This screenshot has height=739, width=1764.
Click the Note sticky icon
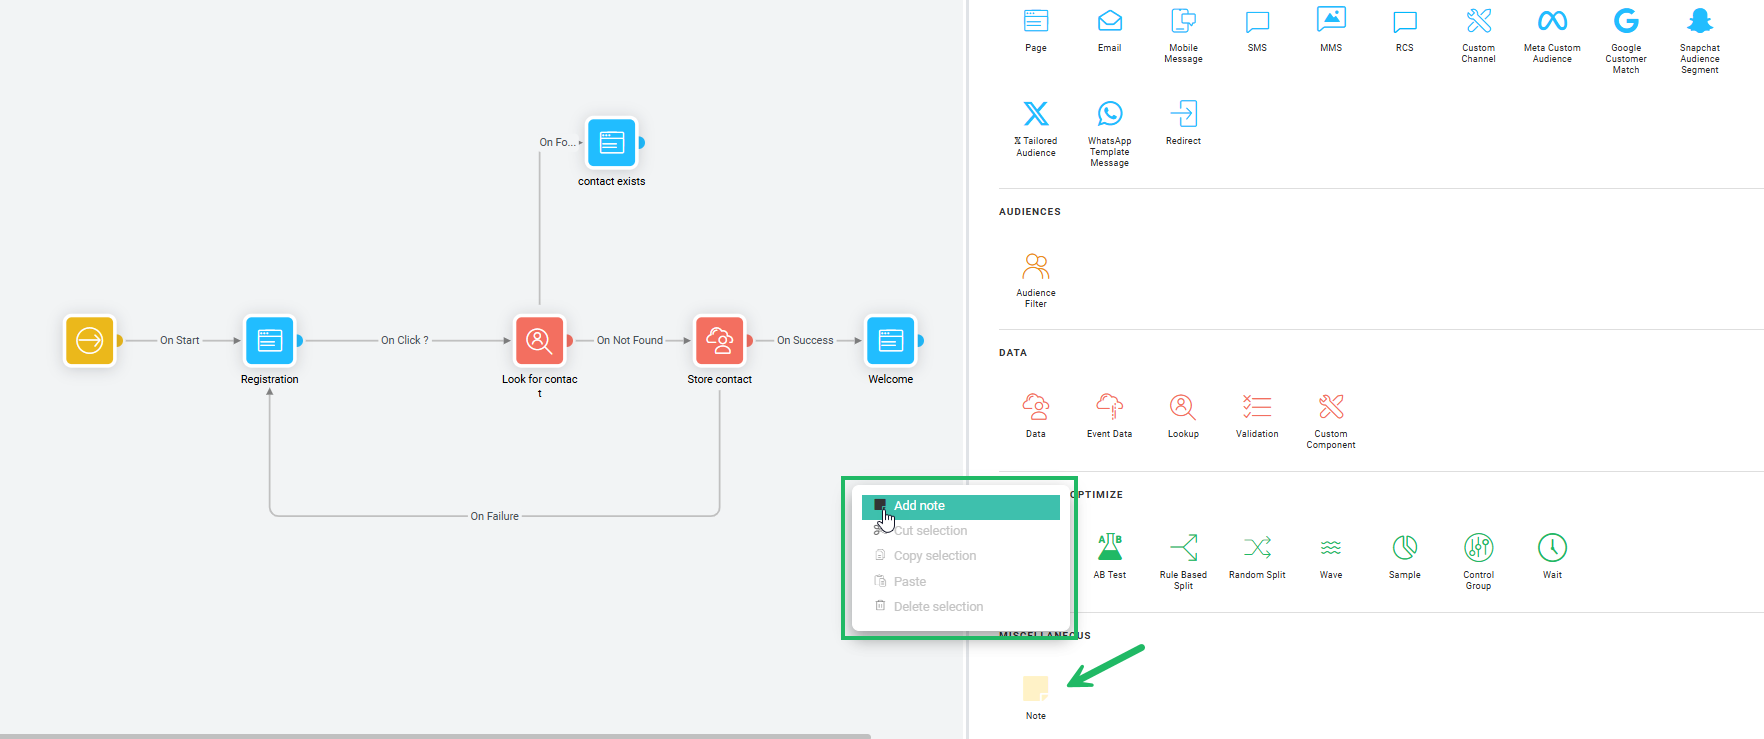(1035, 689)
